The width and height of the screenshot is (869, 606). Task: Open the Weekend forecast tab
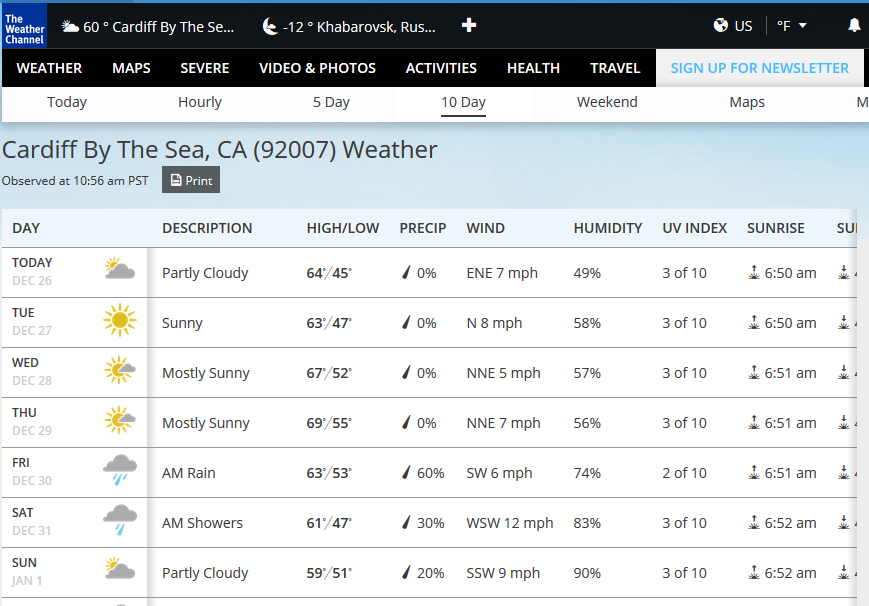[607, 102]
